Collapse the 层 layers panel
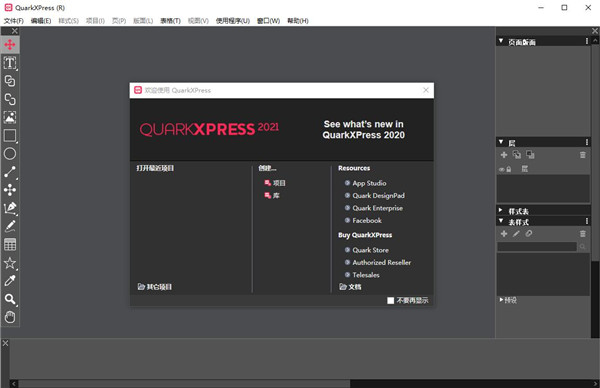Screen dimensions: 600x388 point(501,142)
